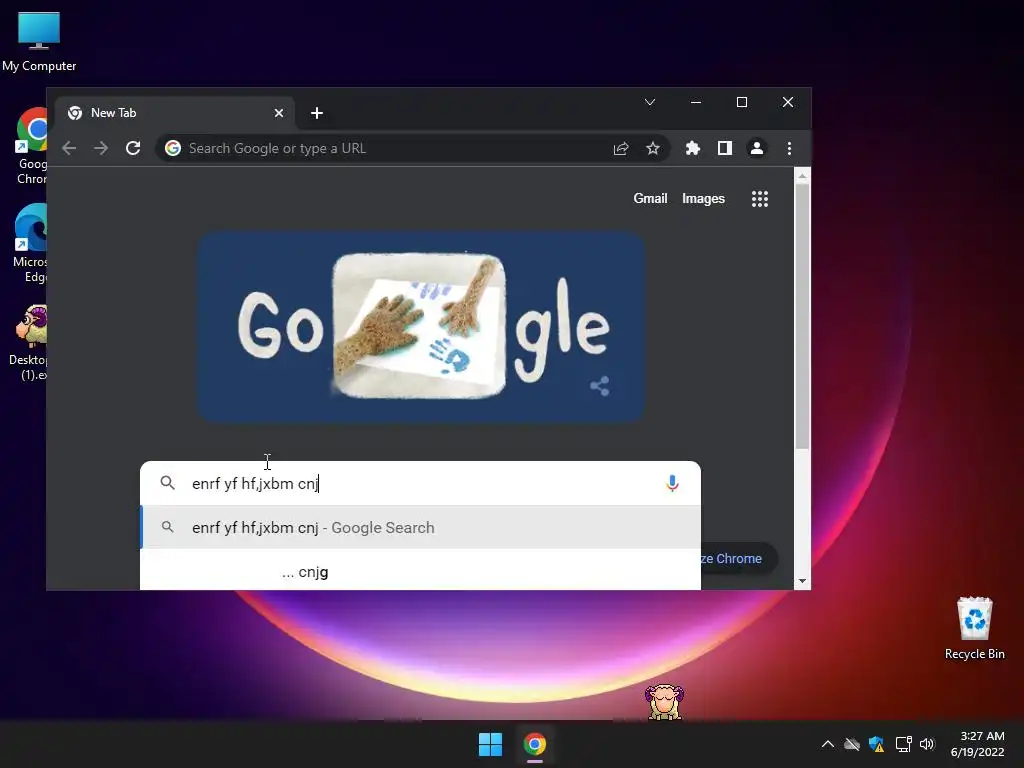Share this page from the address bar
1024x768 pixels.
(620, 148)
